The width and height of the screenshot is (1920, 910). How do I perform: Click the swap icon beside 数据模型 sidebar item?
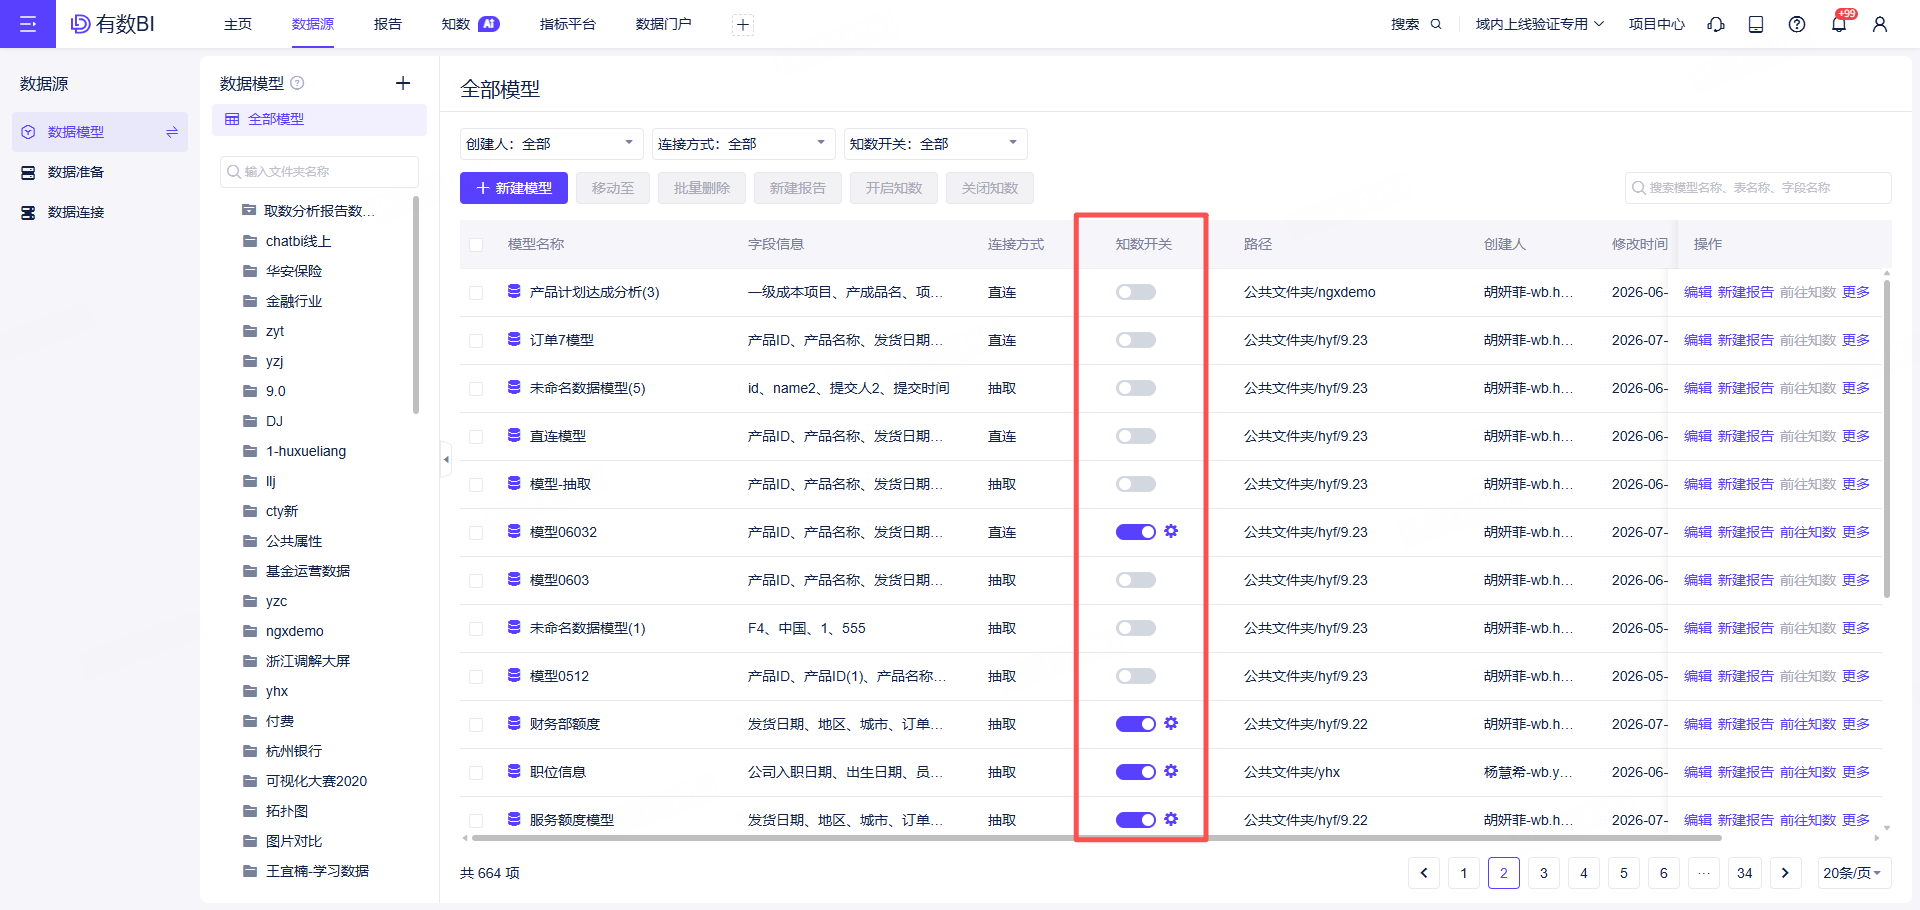[x=172, y=132]
